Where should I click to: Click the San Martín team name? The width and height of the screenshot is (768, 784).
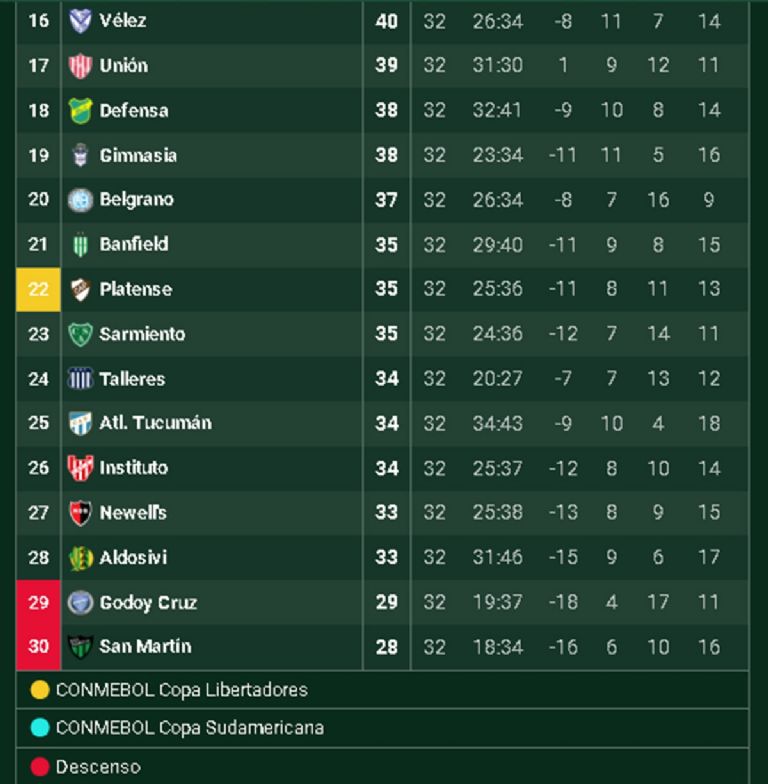(x=145, y=647)
